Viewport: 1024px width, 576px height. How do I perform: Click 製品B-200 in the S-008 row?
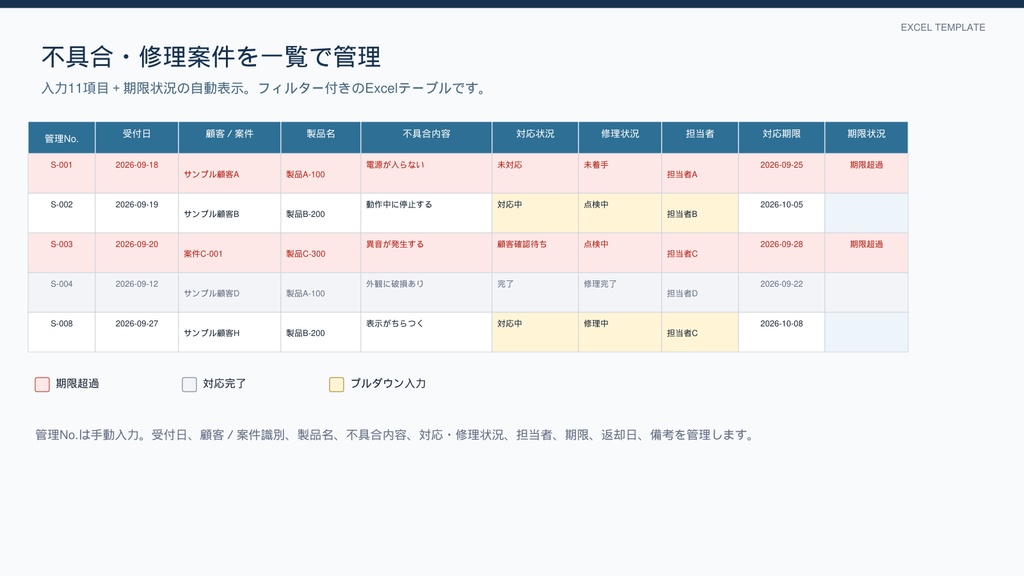(x=321, y=333)
